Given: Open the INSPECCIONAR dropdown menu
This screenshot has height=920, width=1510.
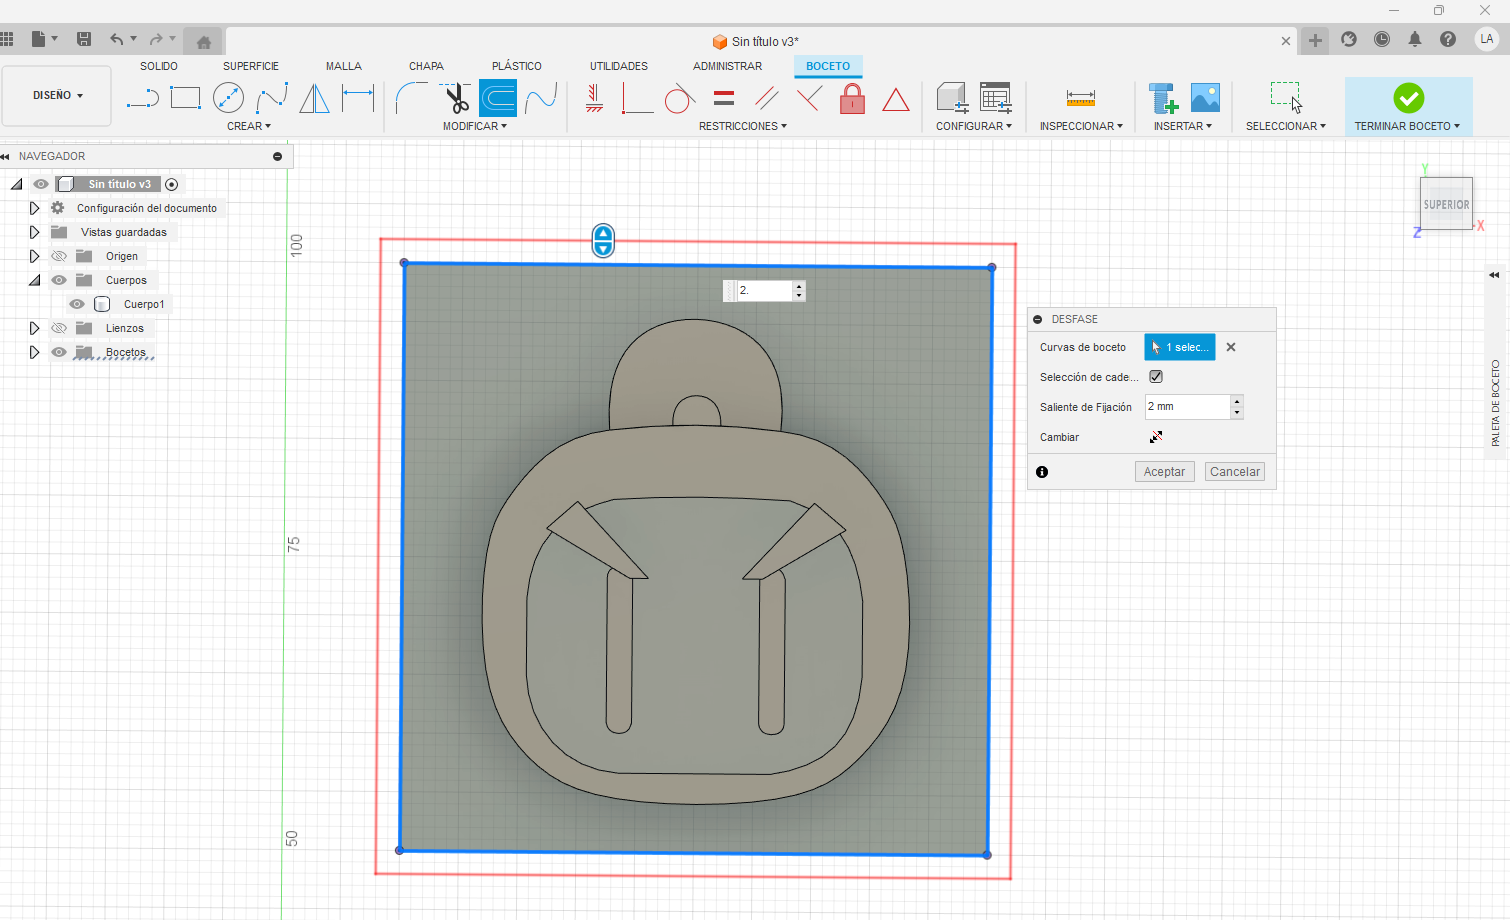Looking at the screenshot, I should 1081,126.
